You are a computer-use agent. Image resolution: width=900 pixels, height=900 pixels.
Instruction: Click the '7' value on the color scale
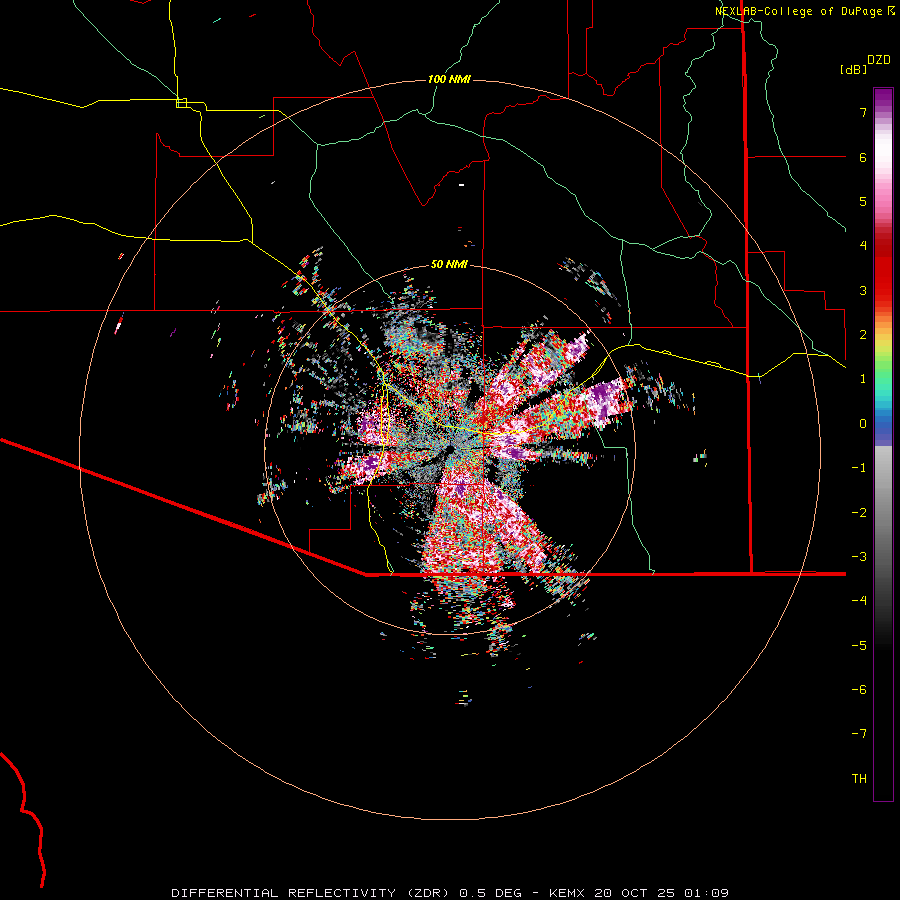[863, 112]
